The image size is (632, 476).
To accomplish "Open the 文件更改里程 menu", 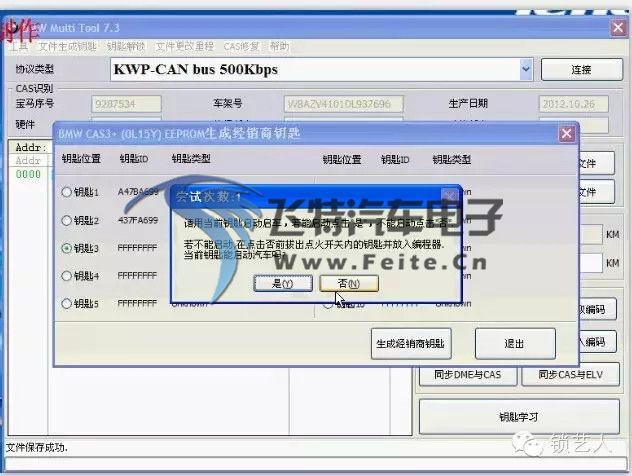I will point(185,46).
